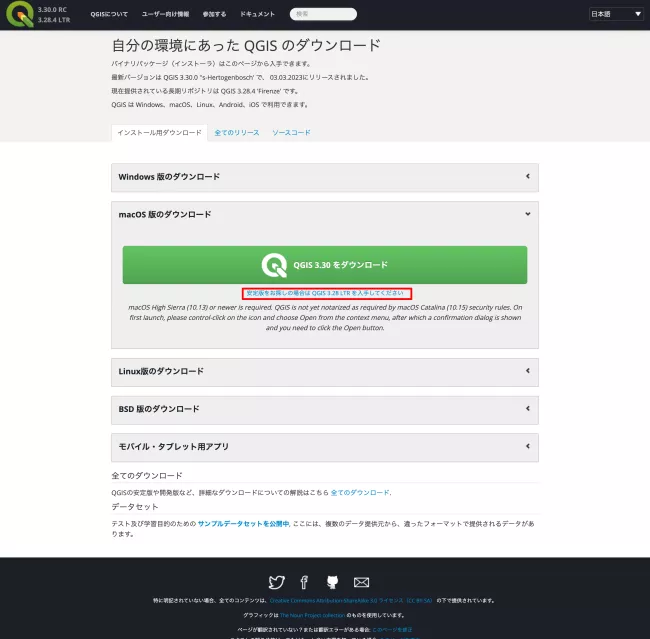The image size is (650, 639).
Task: Click the 3.28.4 LTR version label
Action: coord(54,20)
